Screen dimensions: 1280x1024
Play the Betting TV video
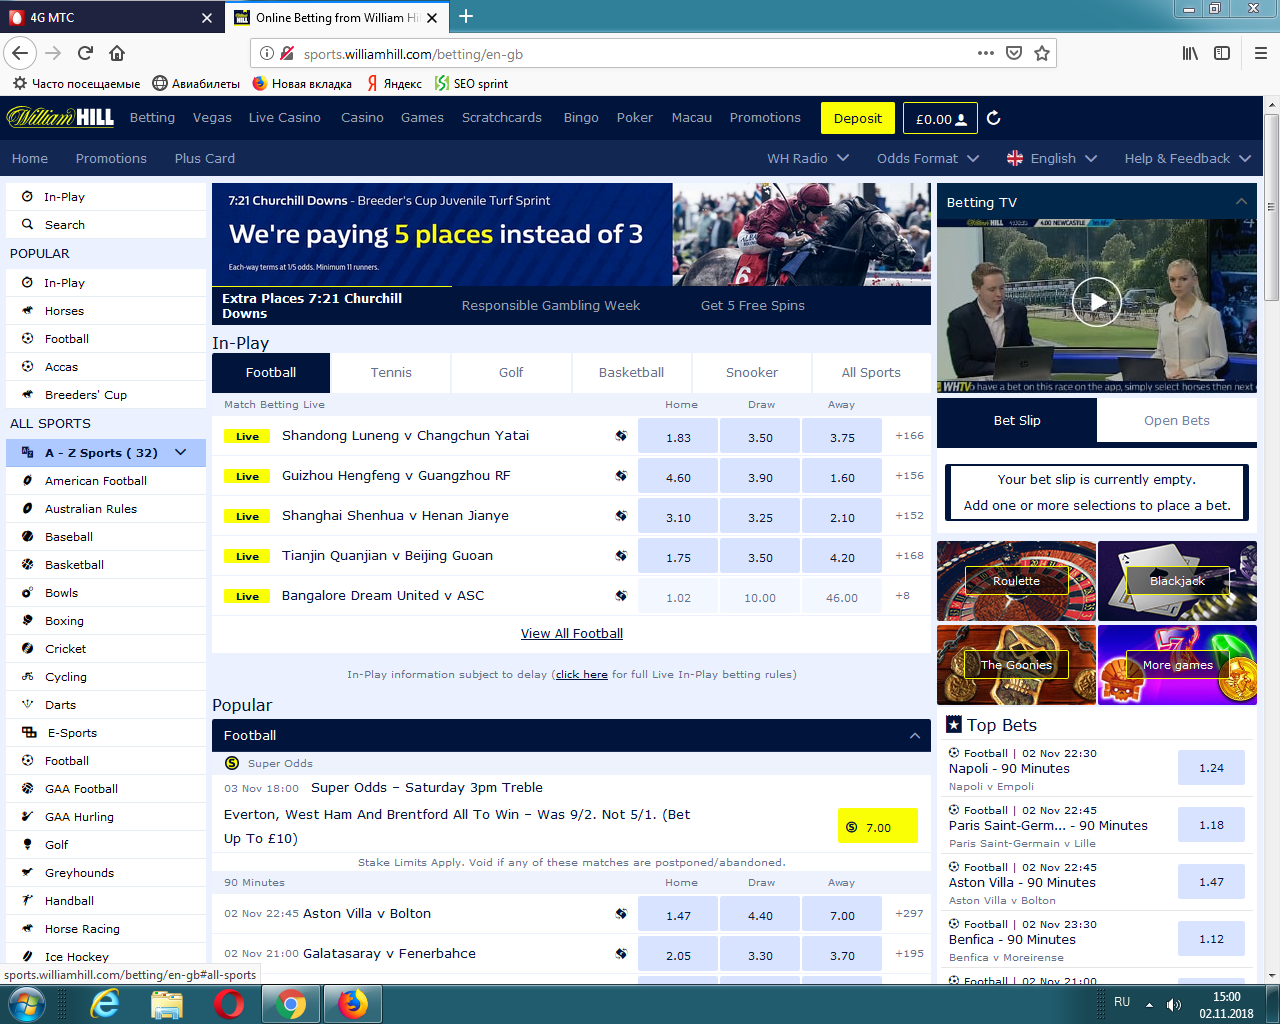coord(1097,302)
